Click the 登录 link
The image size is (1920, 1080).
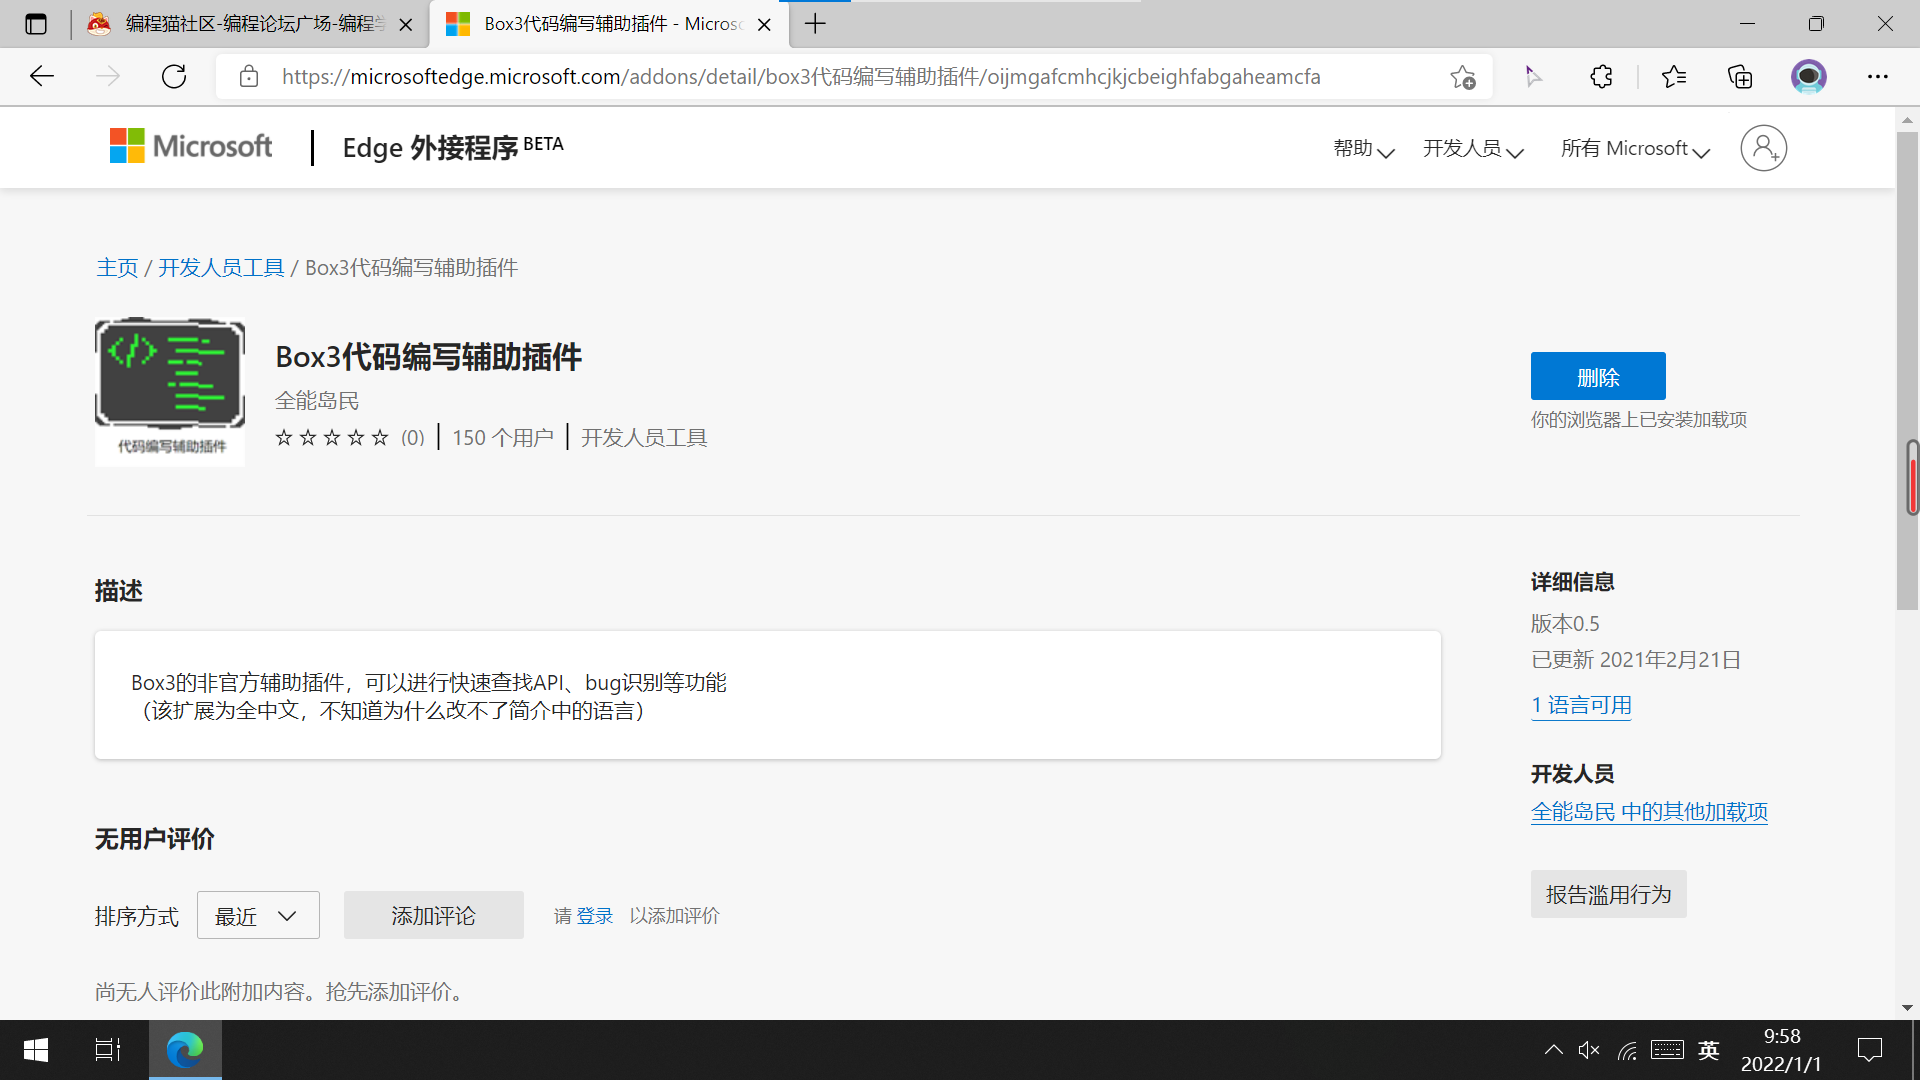point(595,916)
